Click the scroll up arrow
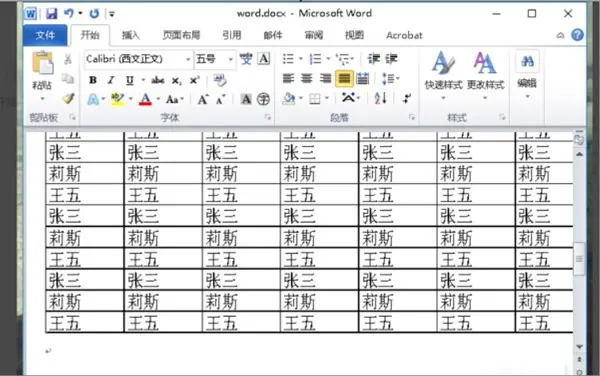 tap(579, 154)
